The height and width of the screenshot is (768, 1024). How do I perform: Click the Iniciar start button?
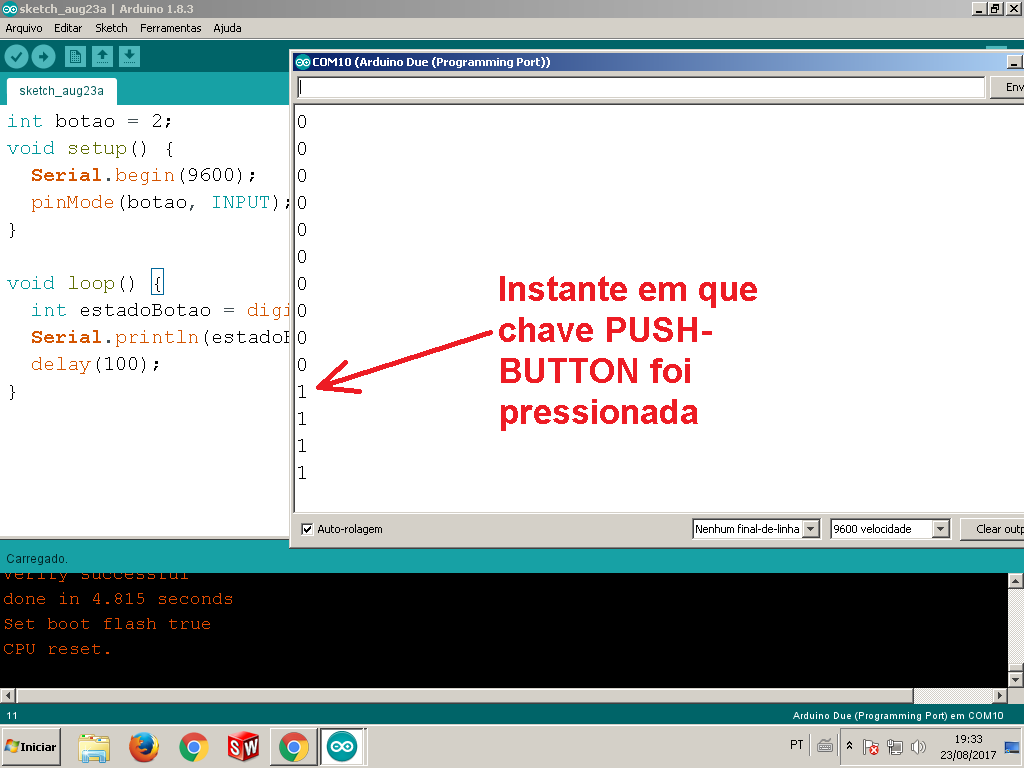pyautogui.click(x=31, y=746)
